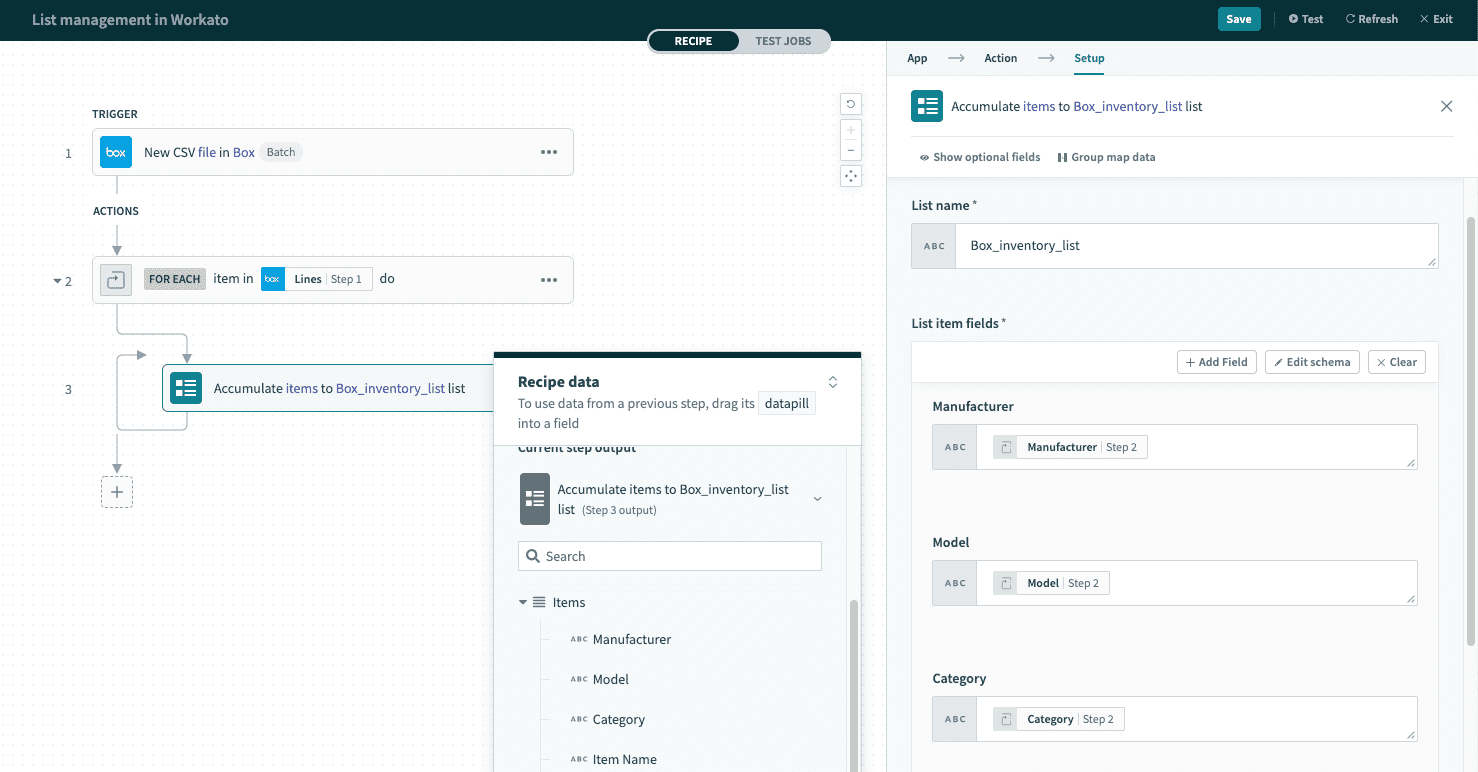Collapse the Items tree in Recipe data
The height and width of the screenshot is (772, 1478).
coord(522,602)
